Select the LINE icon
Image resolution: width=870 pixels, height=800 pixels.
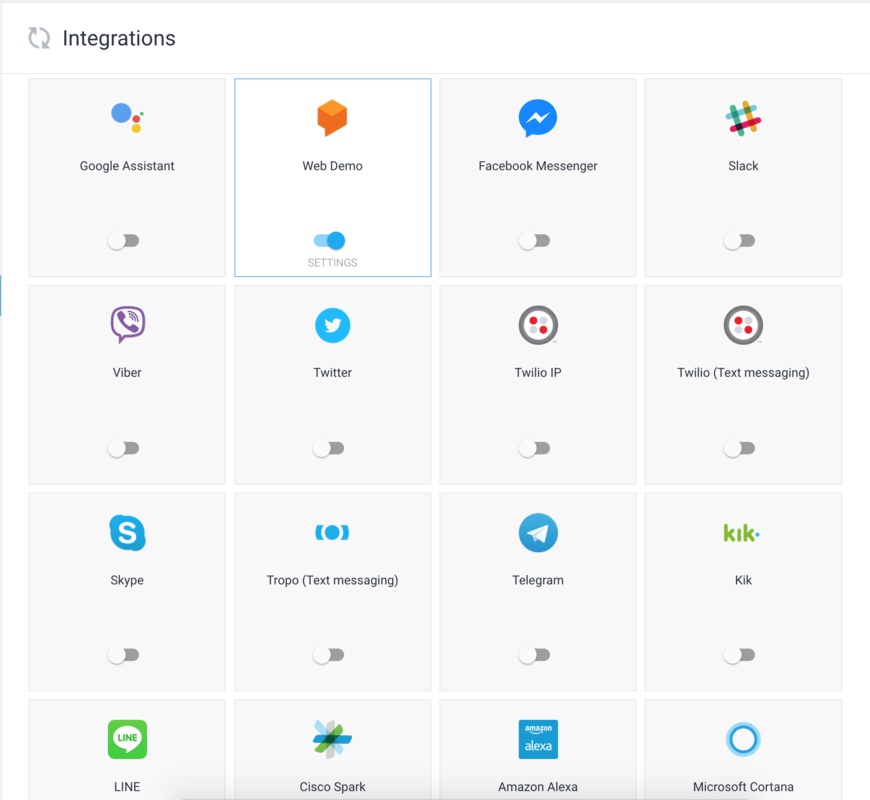(126, 740)
